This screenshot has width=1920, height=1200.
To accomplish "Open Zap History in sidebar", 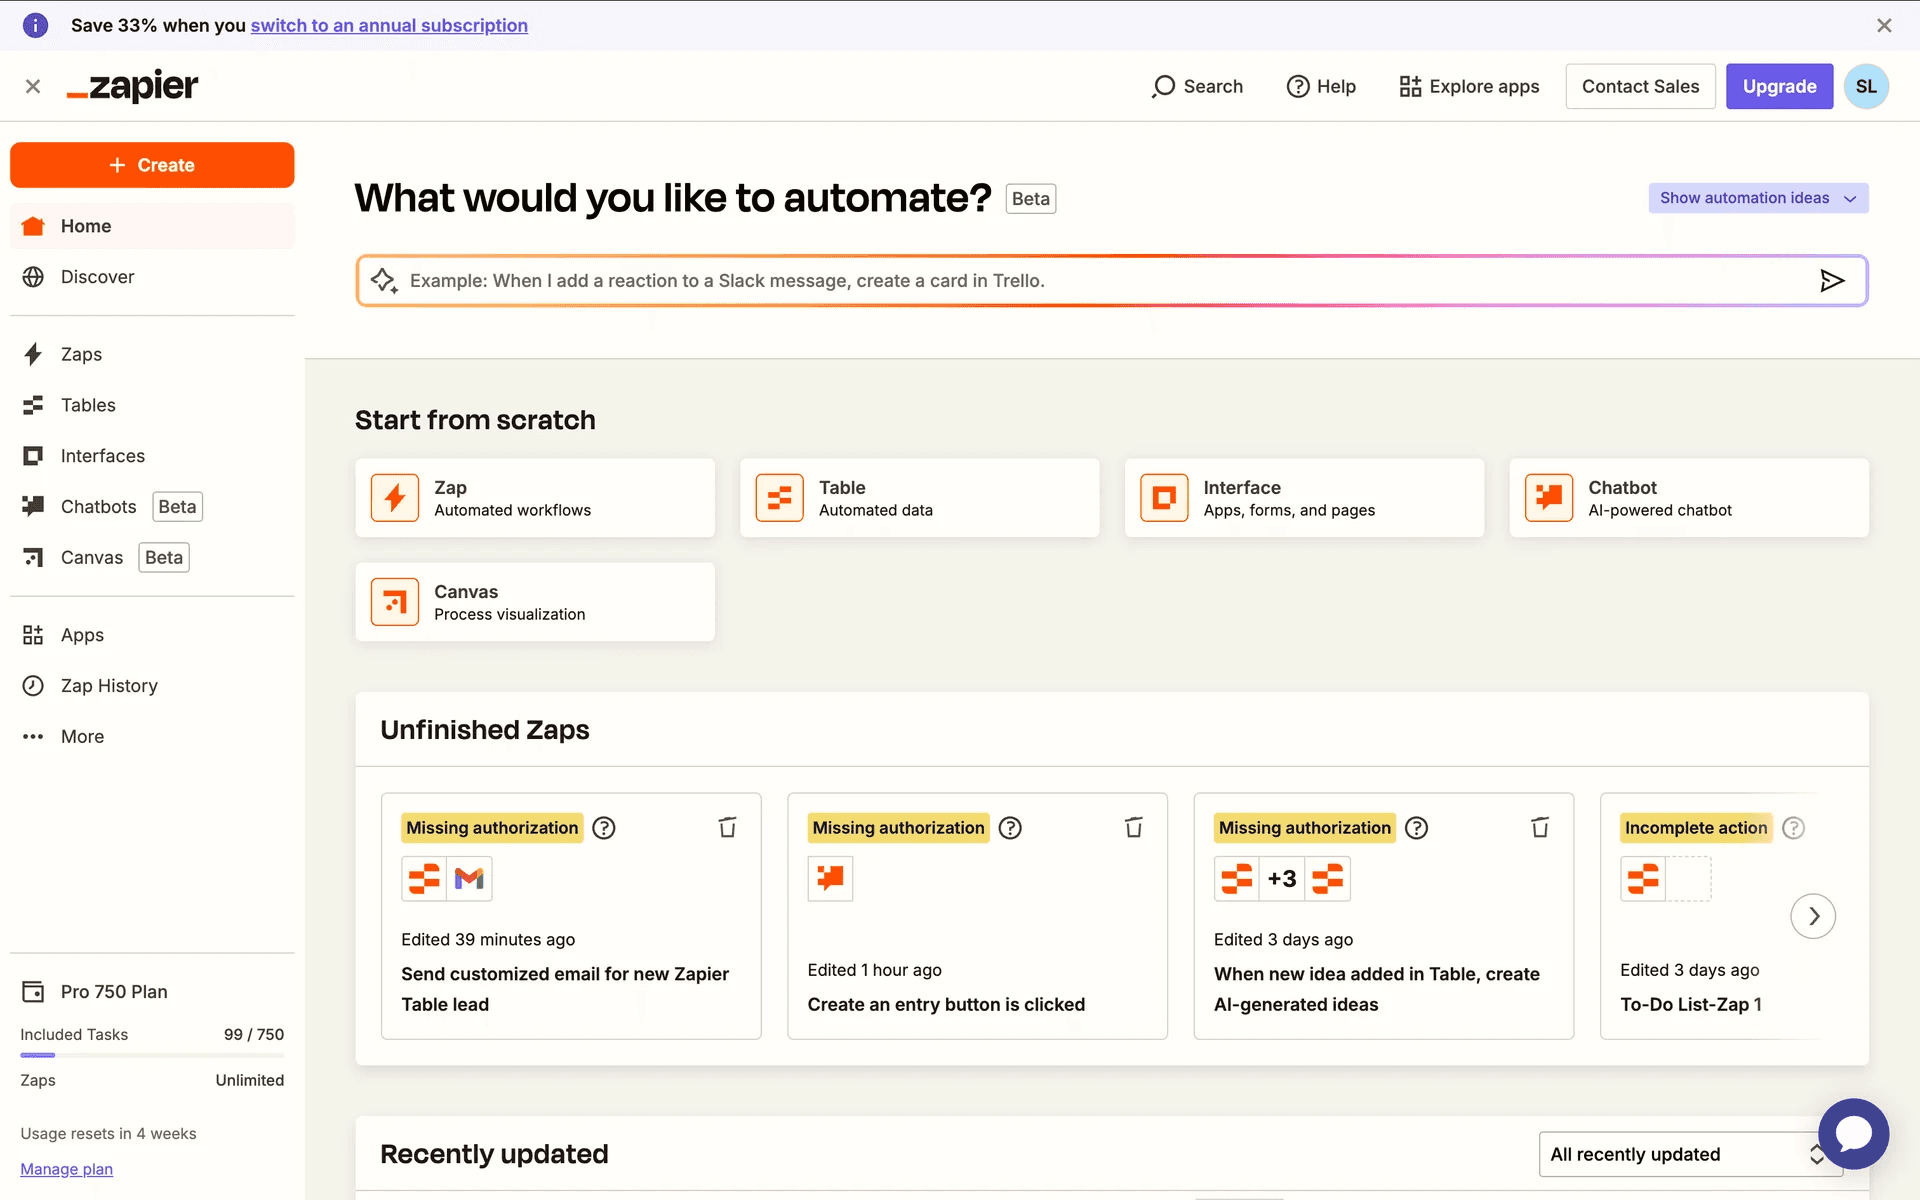I will pos(109,686).
